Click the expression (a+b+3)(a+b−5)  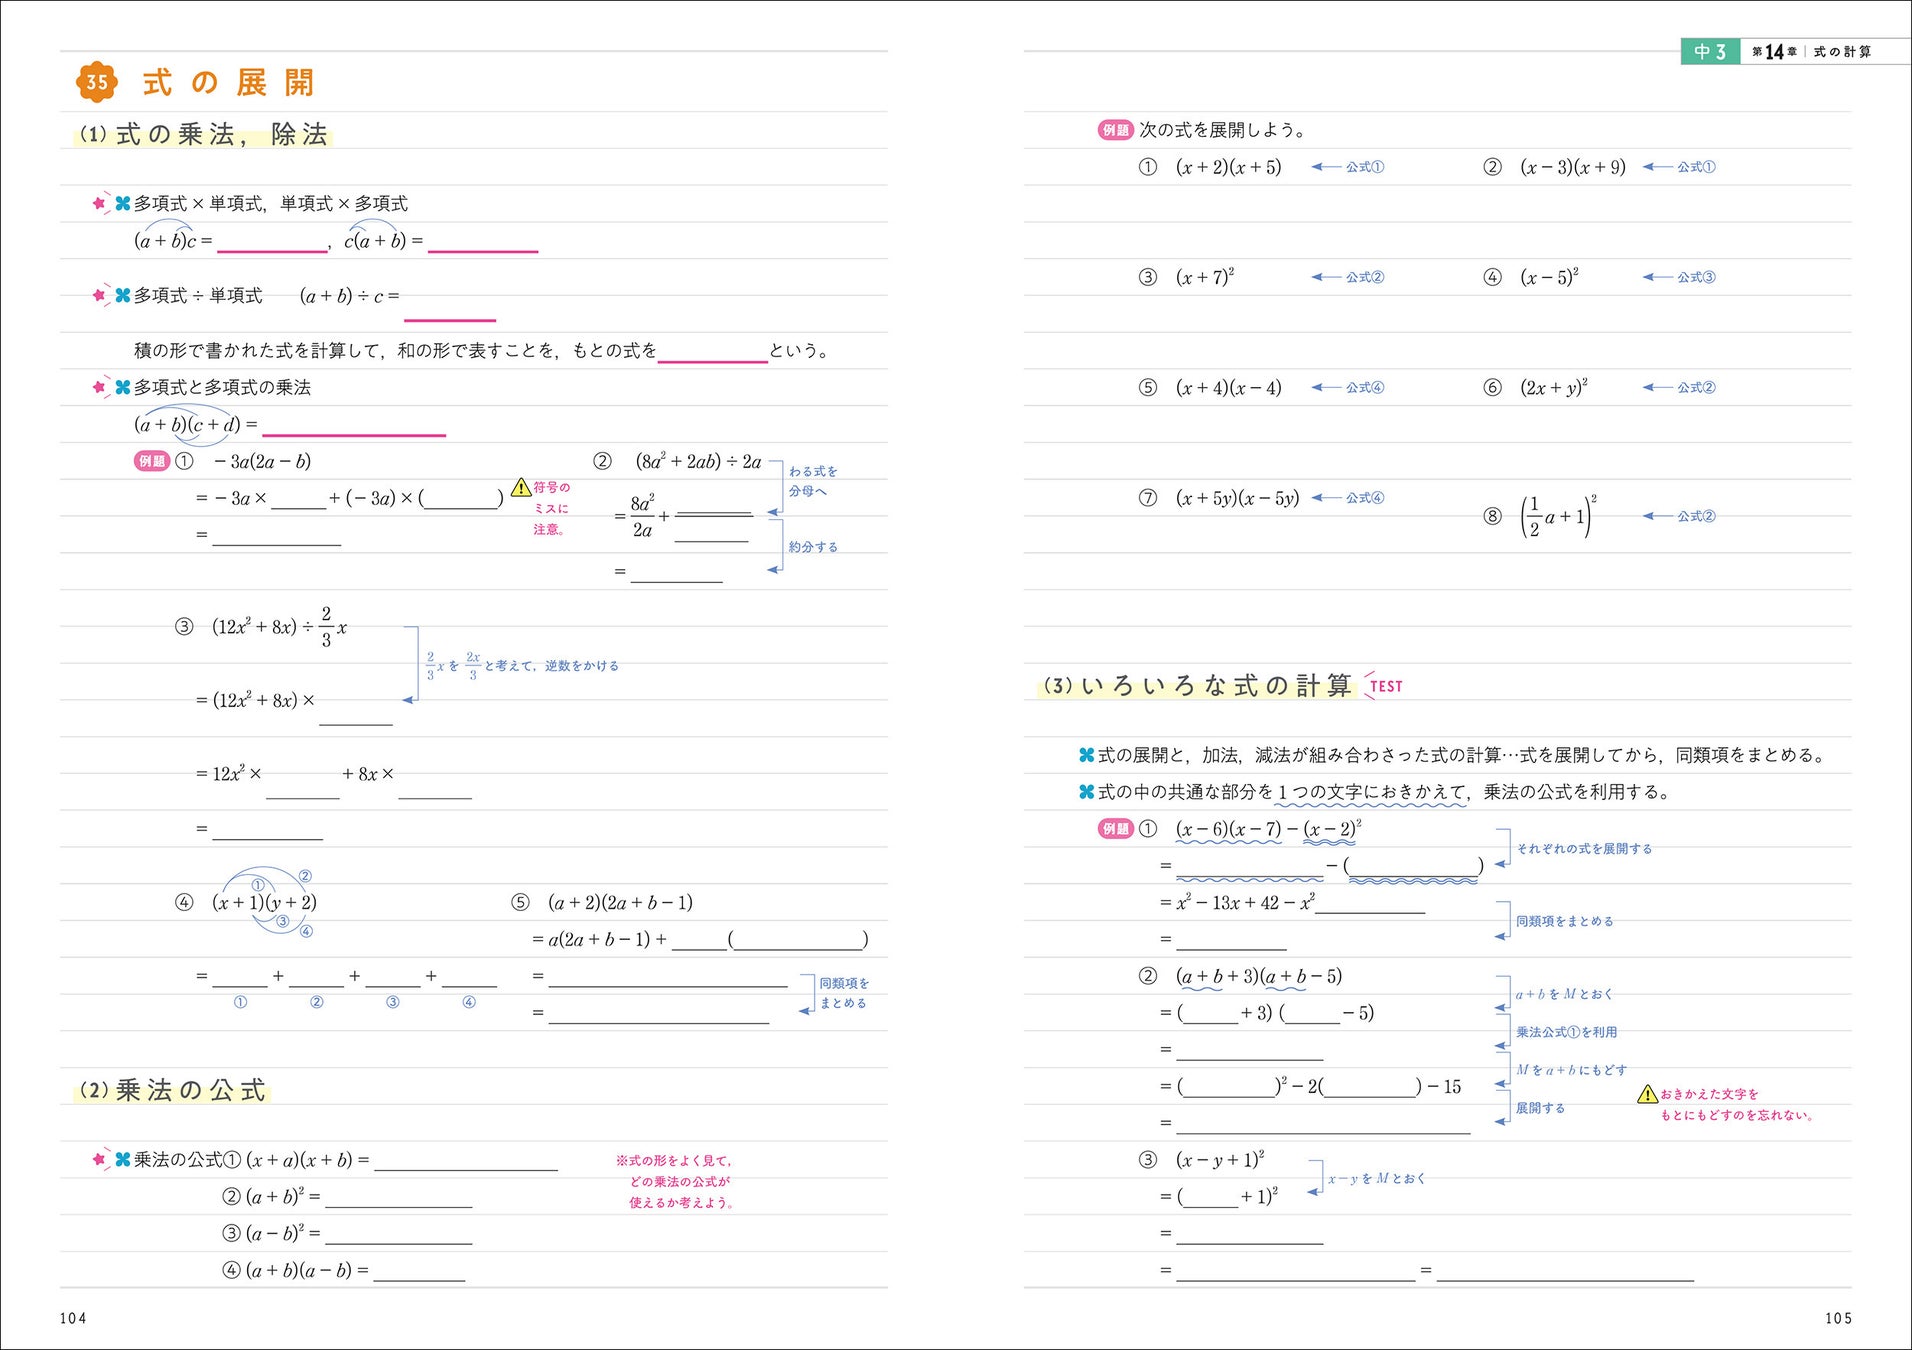(1259, 976)
